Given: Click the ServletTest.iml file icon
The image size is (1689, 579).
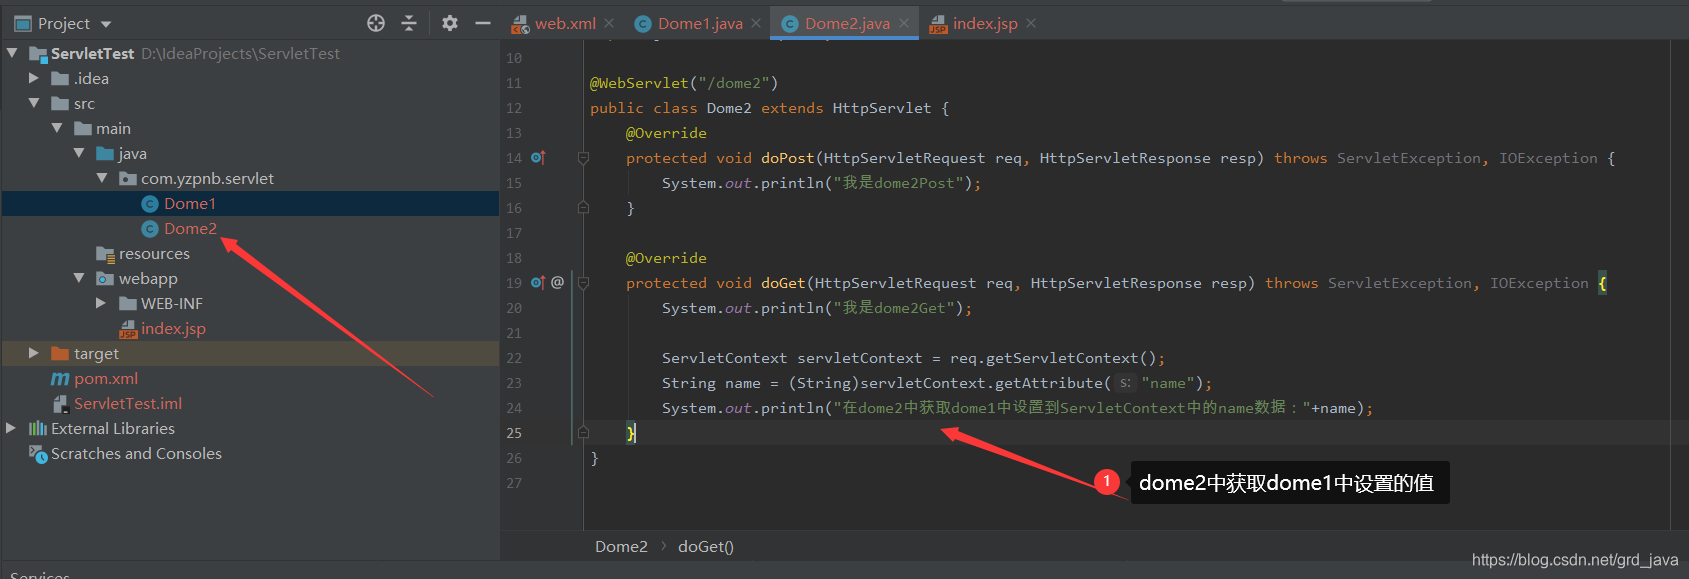Looking at the screenshot, I should click(60, 404).
